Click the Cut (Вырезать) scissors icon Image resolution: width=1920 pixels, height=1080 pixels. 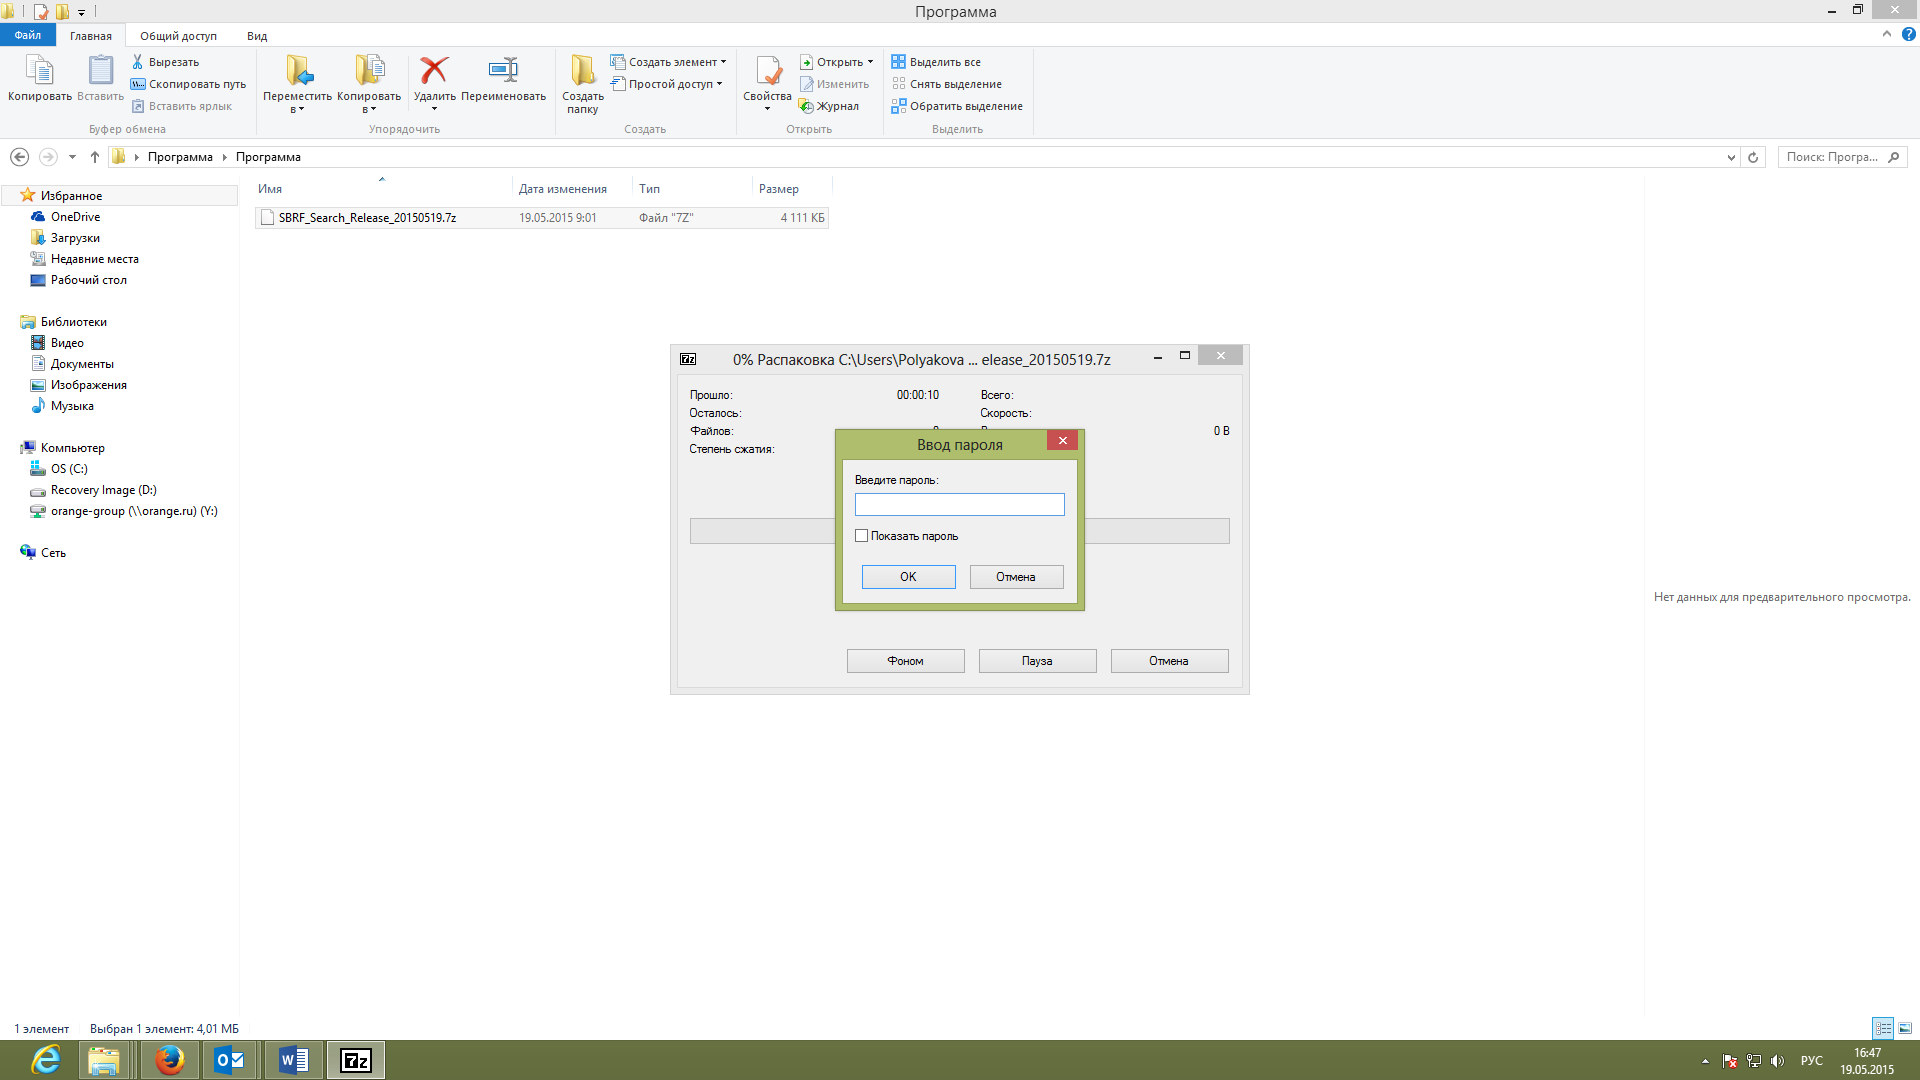[138, 62]
